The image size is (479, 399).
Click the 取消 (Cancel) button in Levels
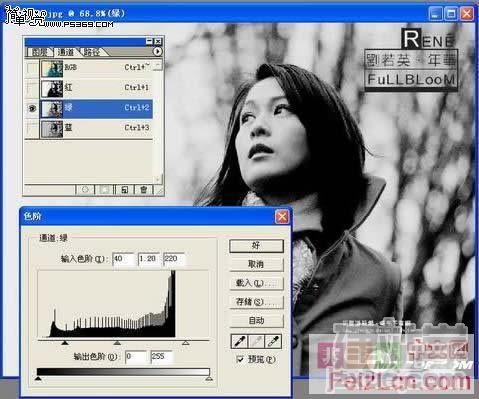point(256,264)
